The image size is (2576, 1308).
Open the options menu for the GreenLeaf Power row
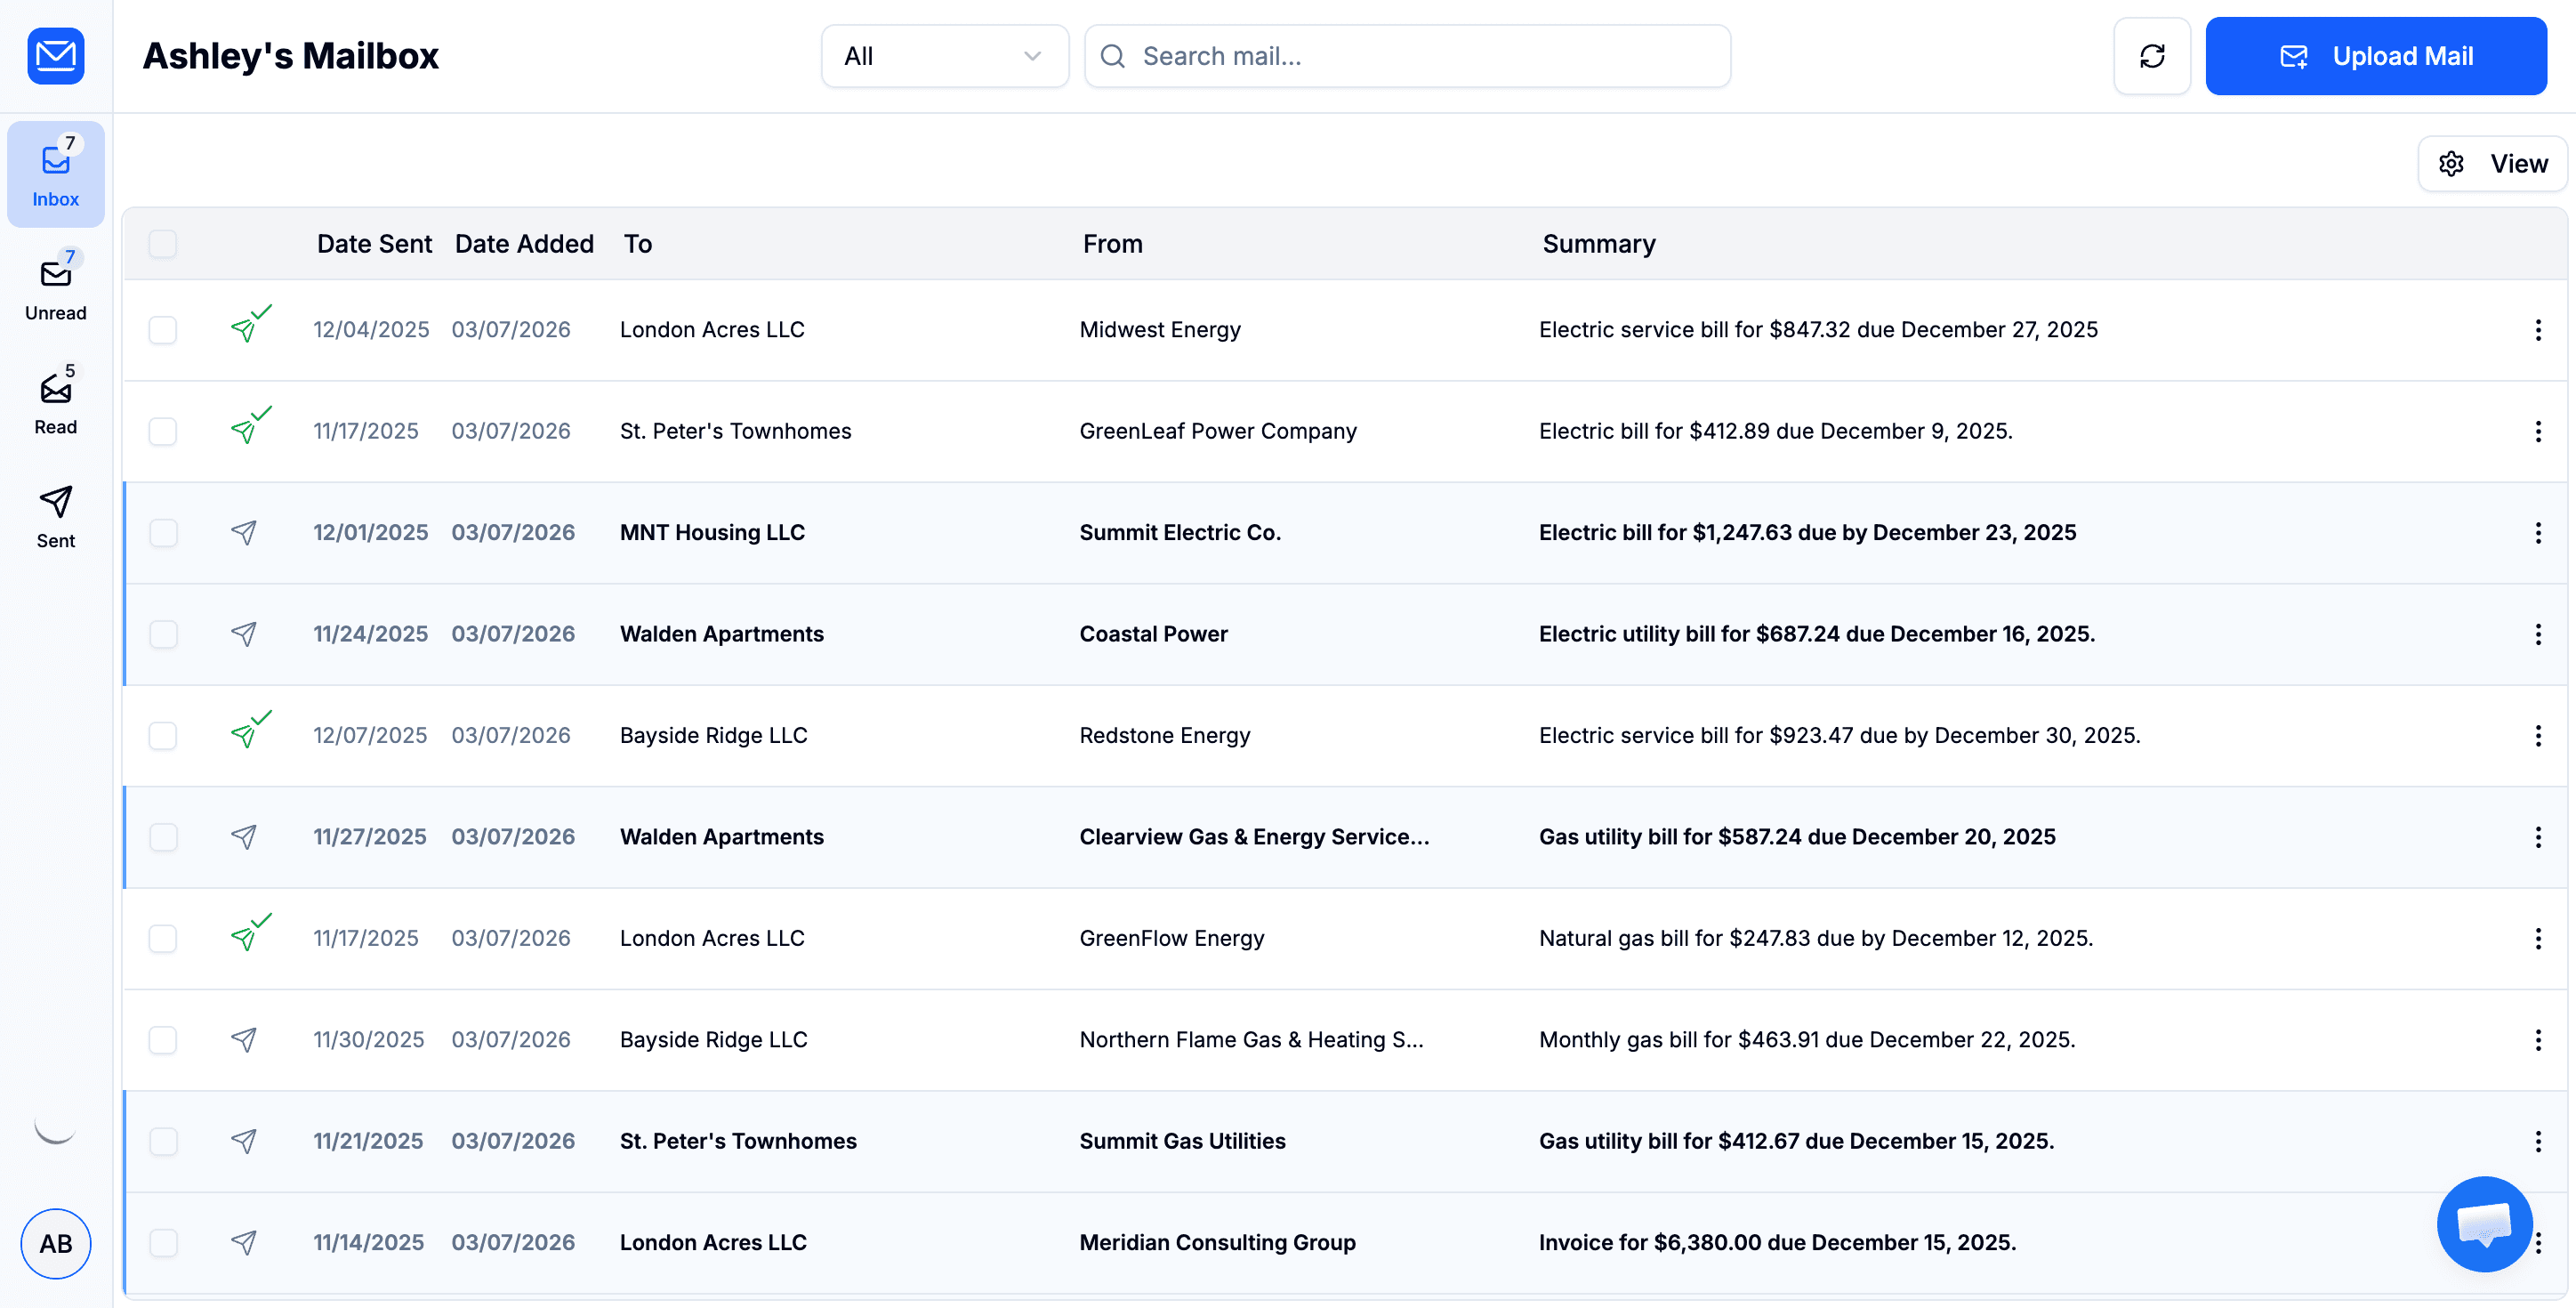(x=2538, y=431)
